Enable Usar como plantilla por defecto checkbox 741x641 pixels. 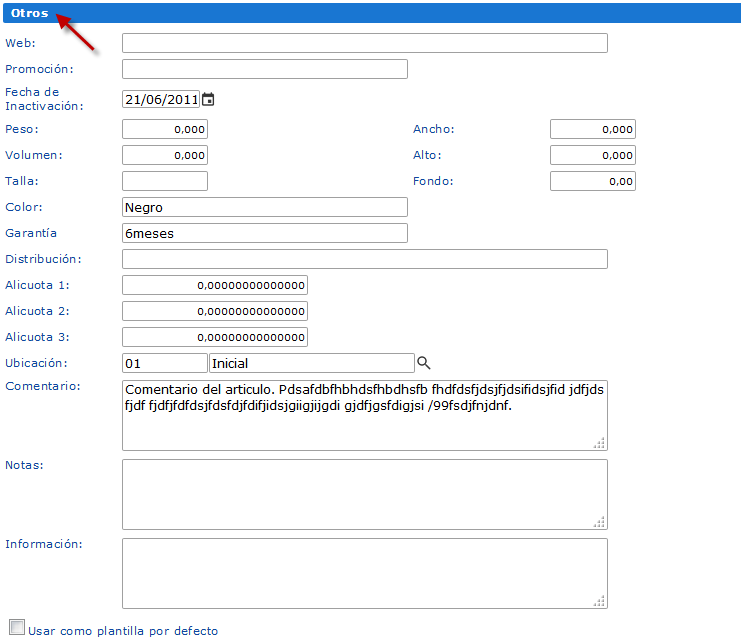17,628
